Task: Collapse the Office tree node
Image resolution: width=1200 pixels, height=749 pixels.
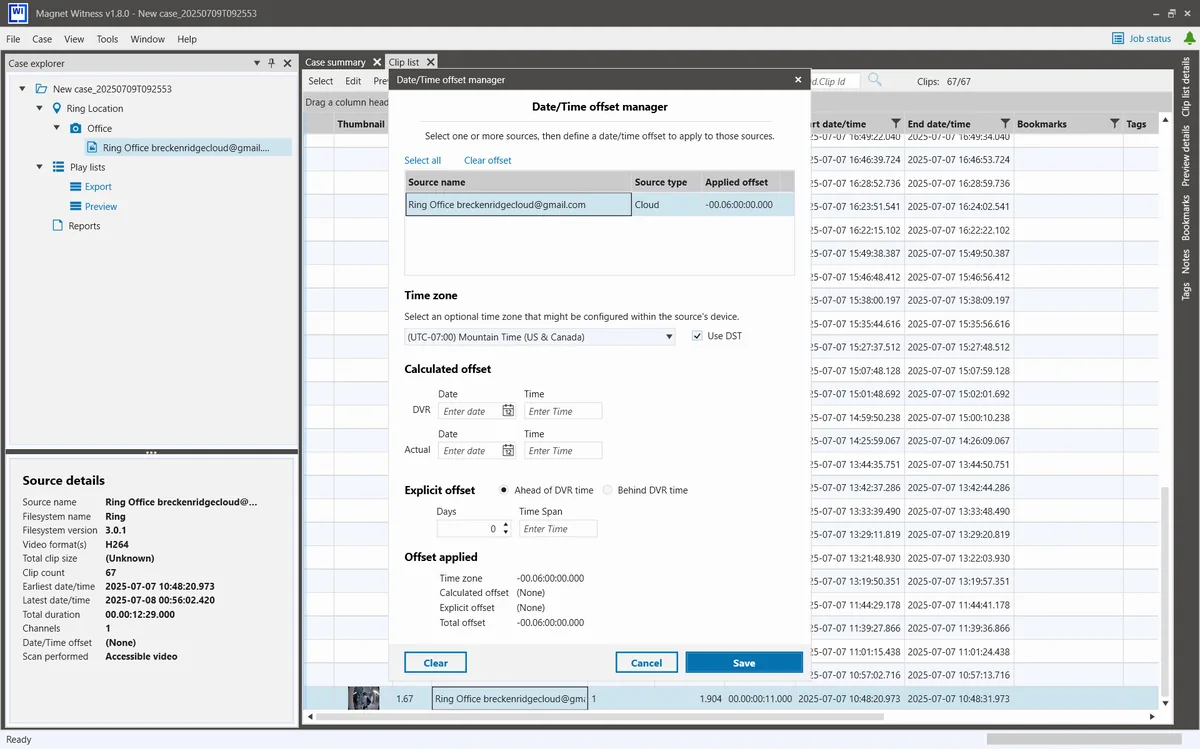Action: point(58,128)
